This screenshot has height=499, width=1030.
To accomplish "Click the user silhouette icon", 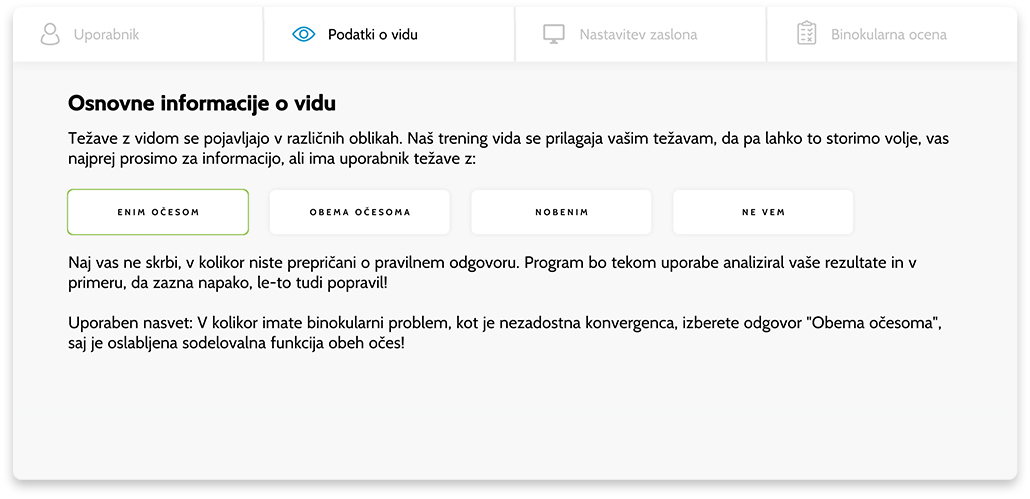I will [x=50, y=34].
